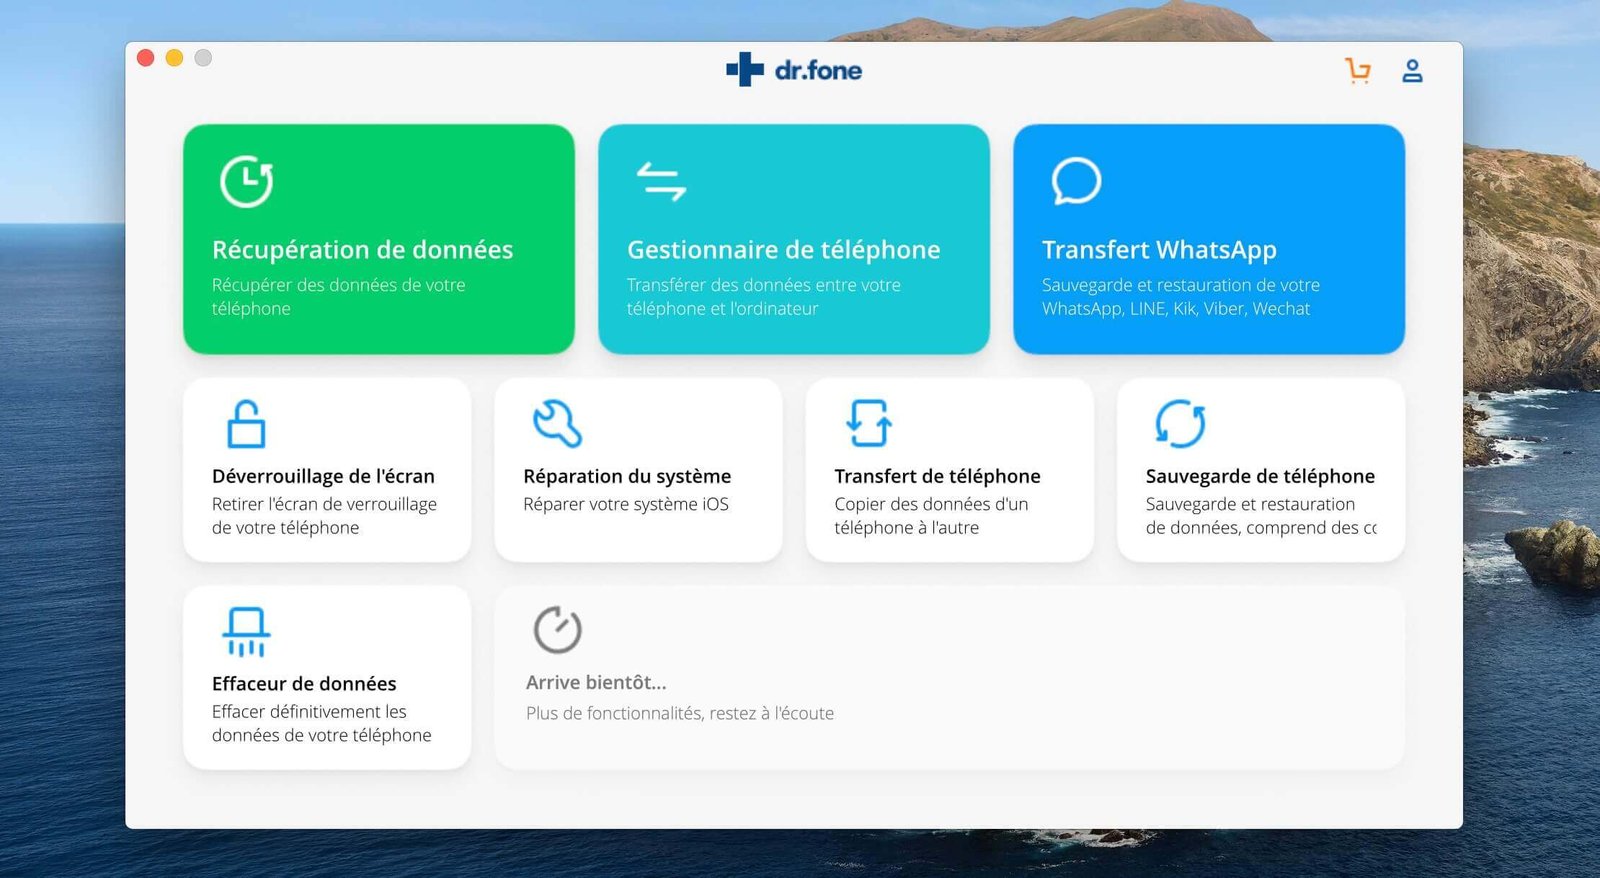This screenshot has width=1600, height=878.
Task: Click the phone manager arrows icon
Action: pyautogui.click(x=661, y=181)
